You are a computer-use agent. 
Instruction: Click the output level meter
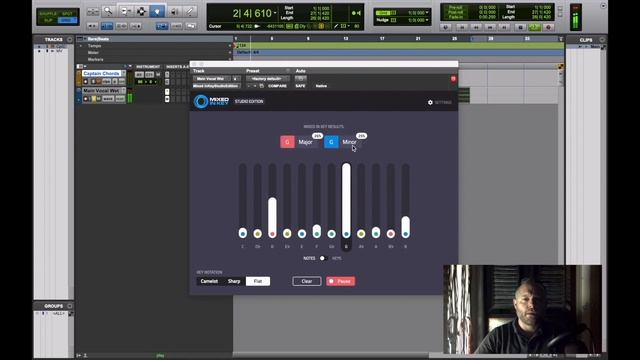[576, 18]
